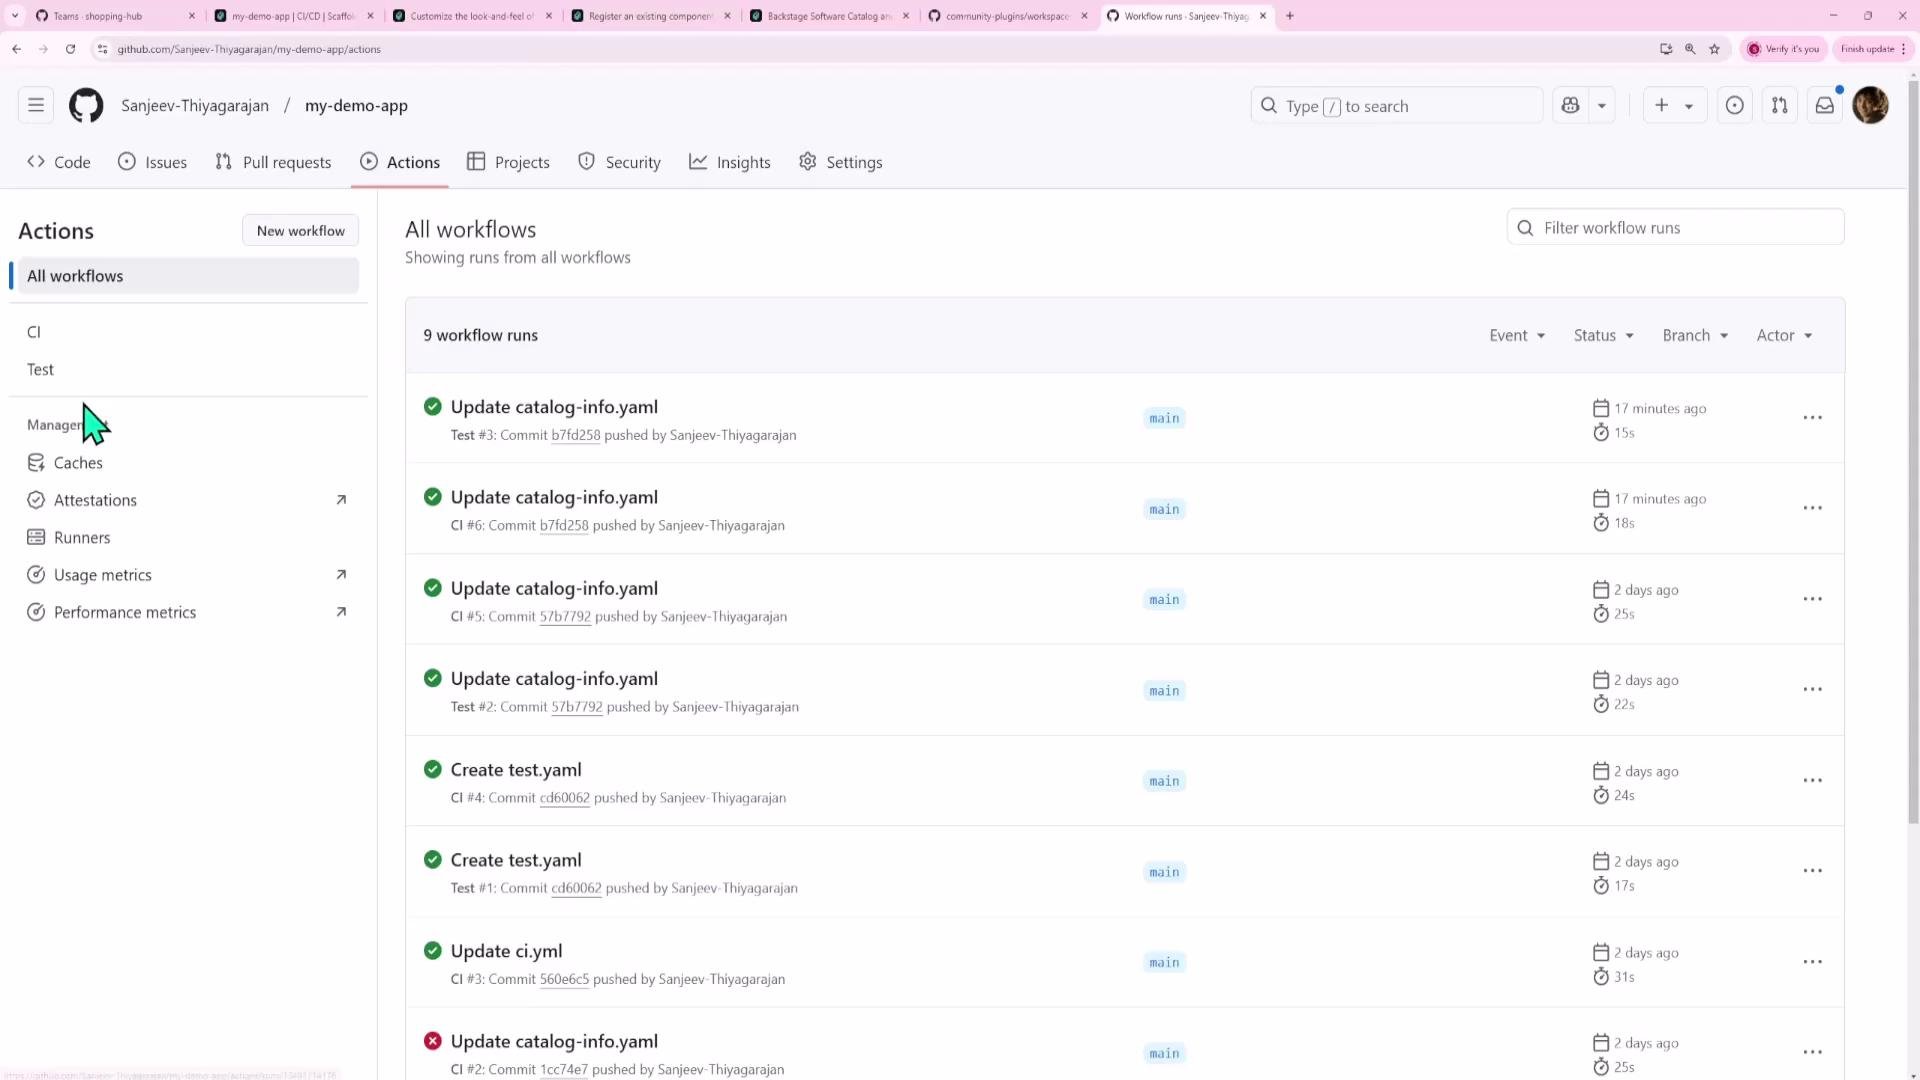Click the external arrow icon beside Usage metrics

pyautogui.click(x=341, y=575)
